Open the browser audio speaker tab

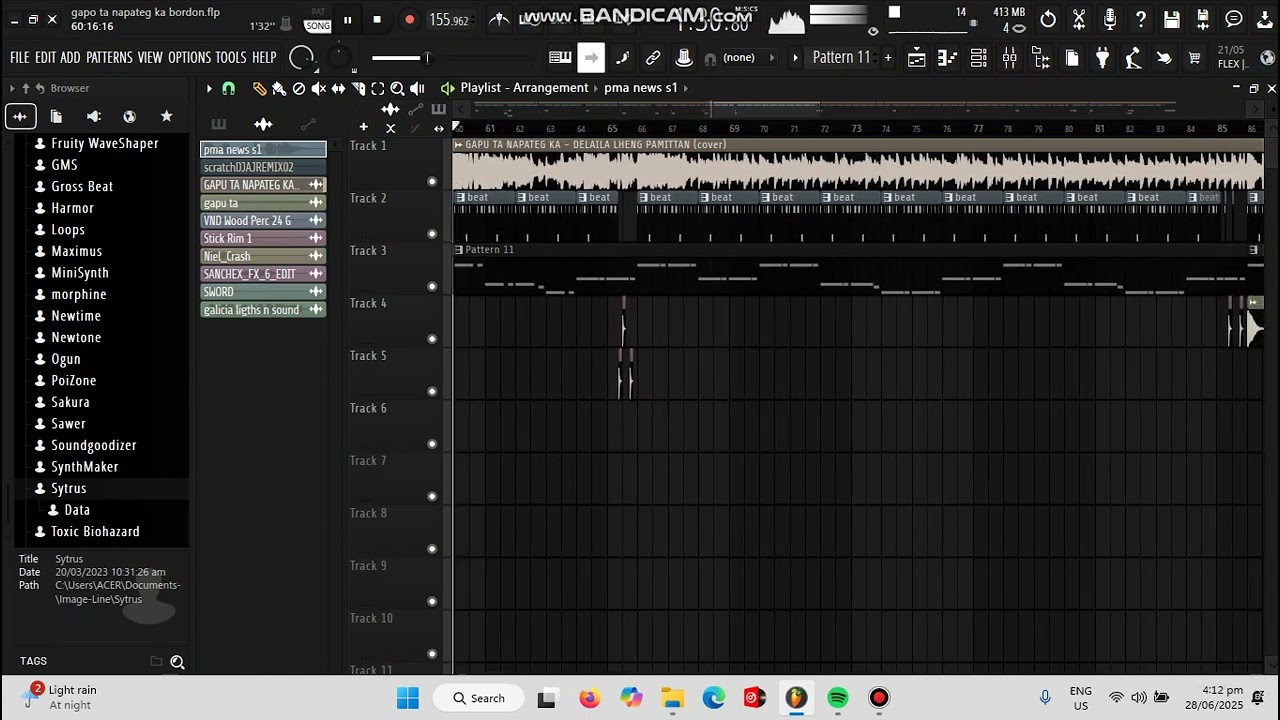[93, 116]
